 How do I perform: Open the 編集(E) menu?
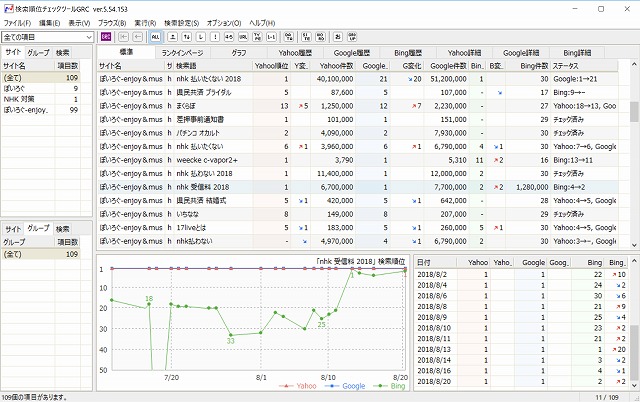[49, 23]
